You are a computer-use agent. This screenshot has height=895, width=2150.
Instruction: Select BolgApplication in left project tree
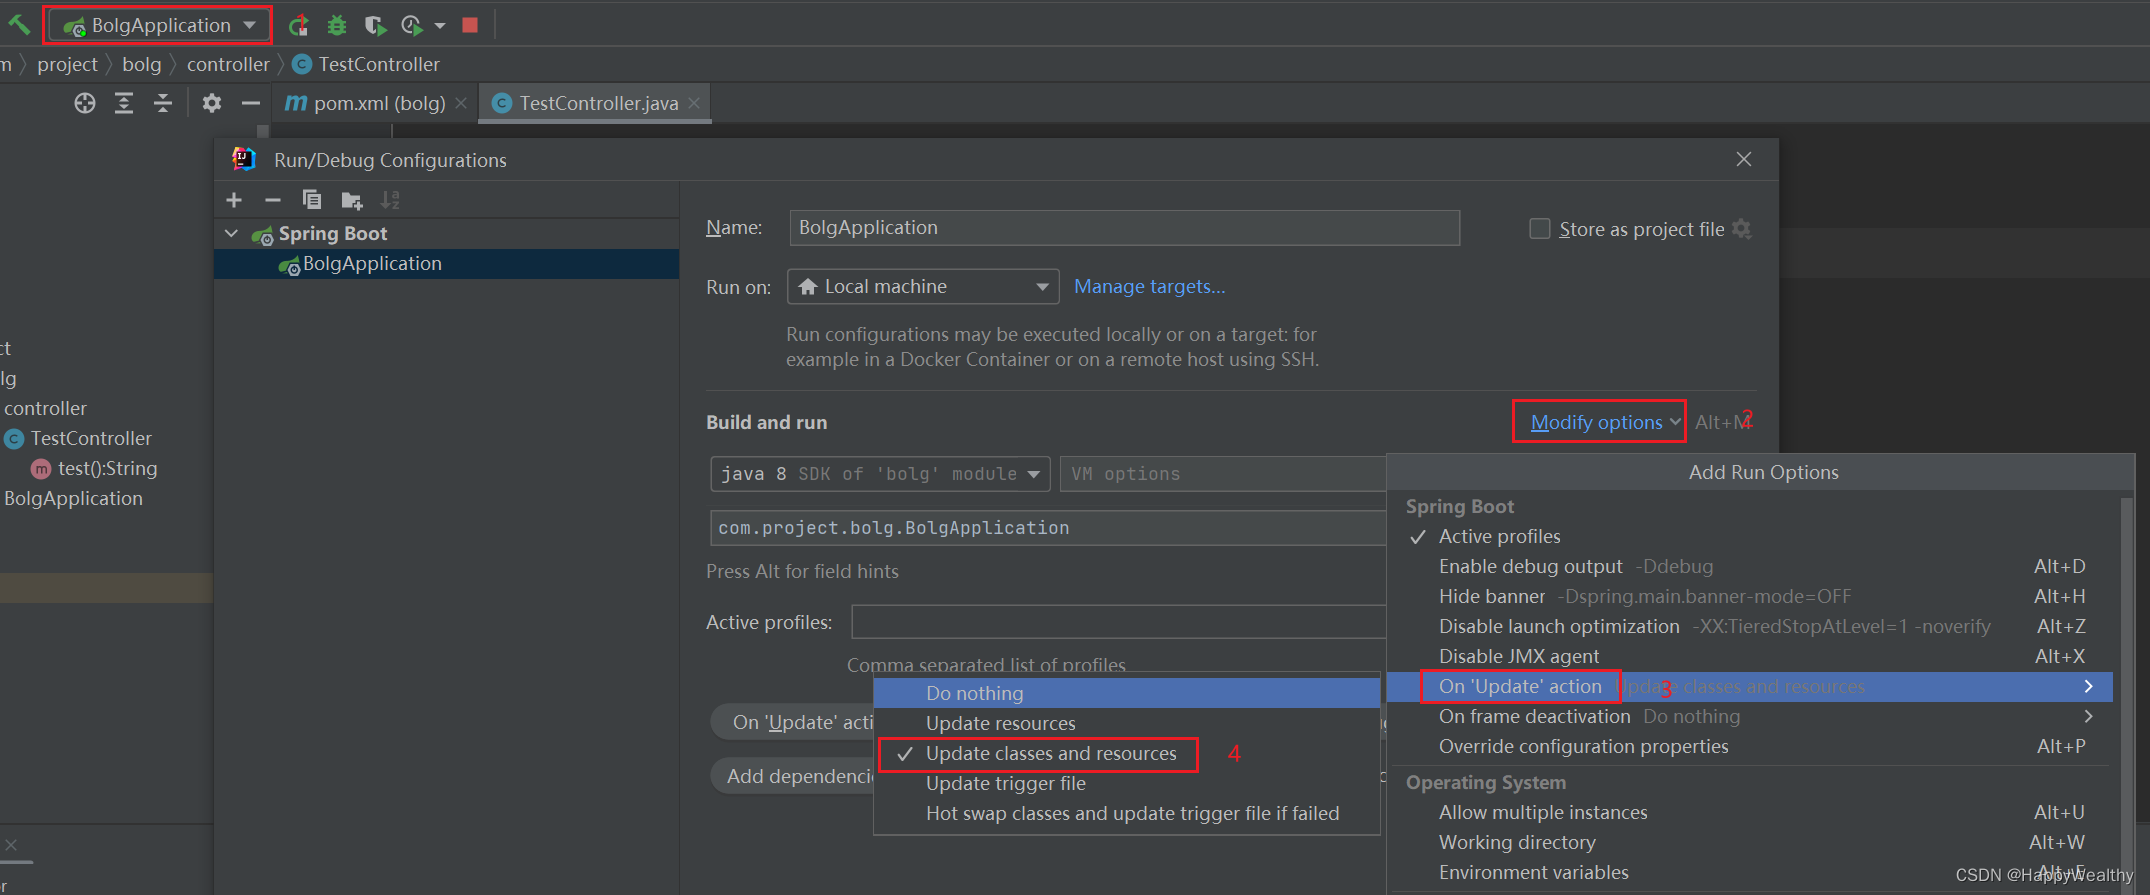73,498
